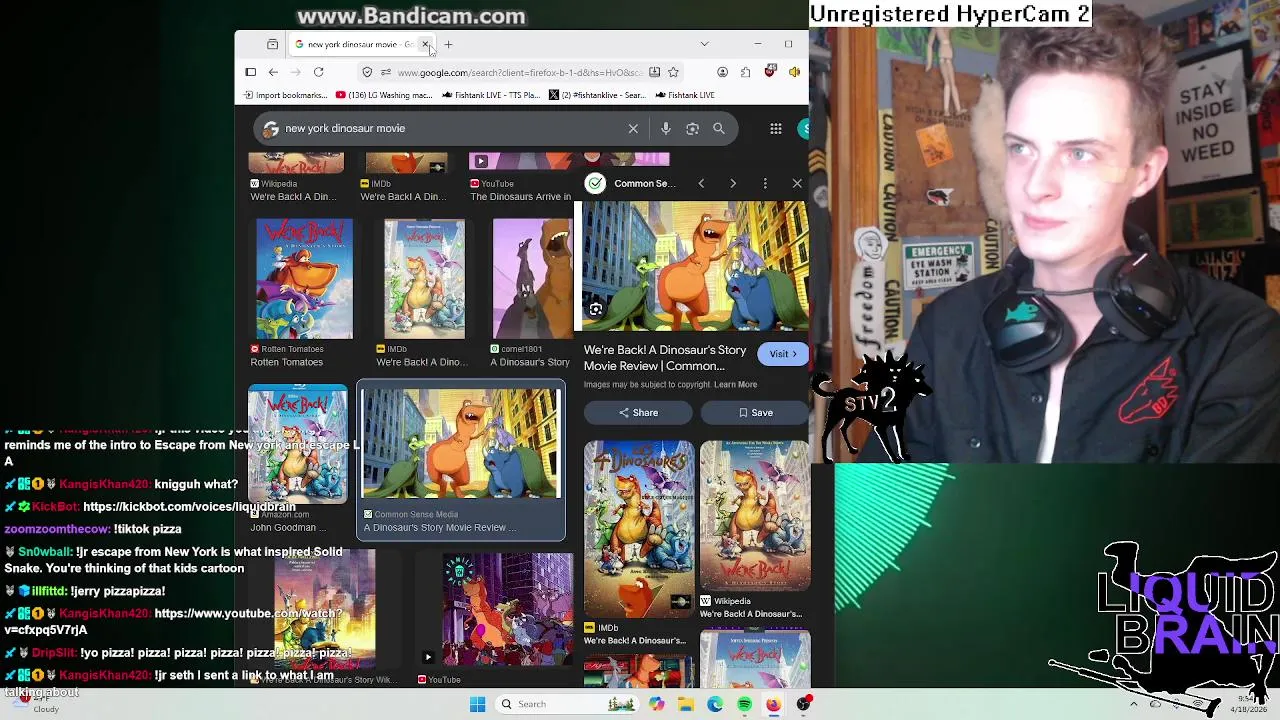This screenshot has height=720, width=1280.
Task: Select the Common Sense Media movie review thumbnail
Action: [x=461, y=443]
